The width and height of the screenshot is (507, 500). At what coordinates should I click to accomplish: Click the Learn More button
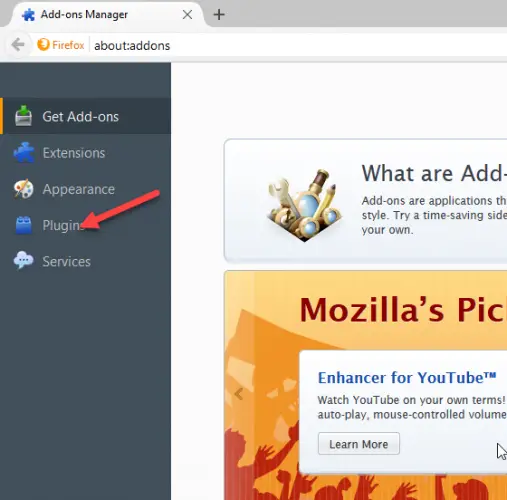click(x=359, y=444)
